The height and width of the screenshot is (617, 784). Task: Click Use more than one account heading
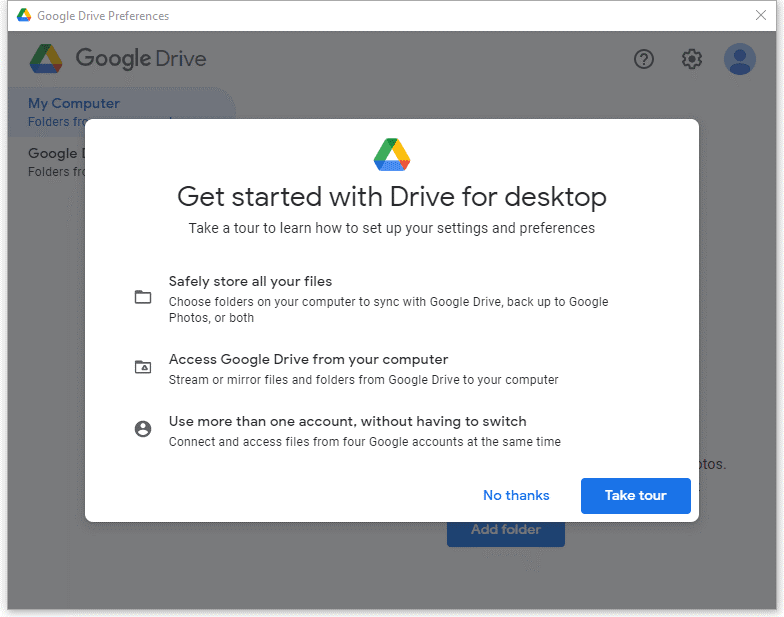coord(348,422)
